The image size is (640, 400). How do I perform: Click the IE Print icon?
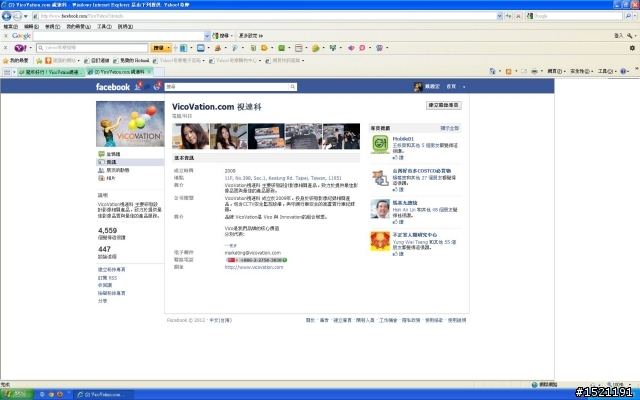[534, 71]
